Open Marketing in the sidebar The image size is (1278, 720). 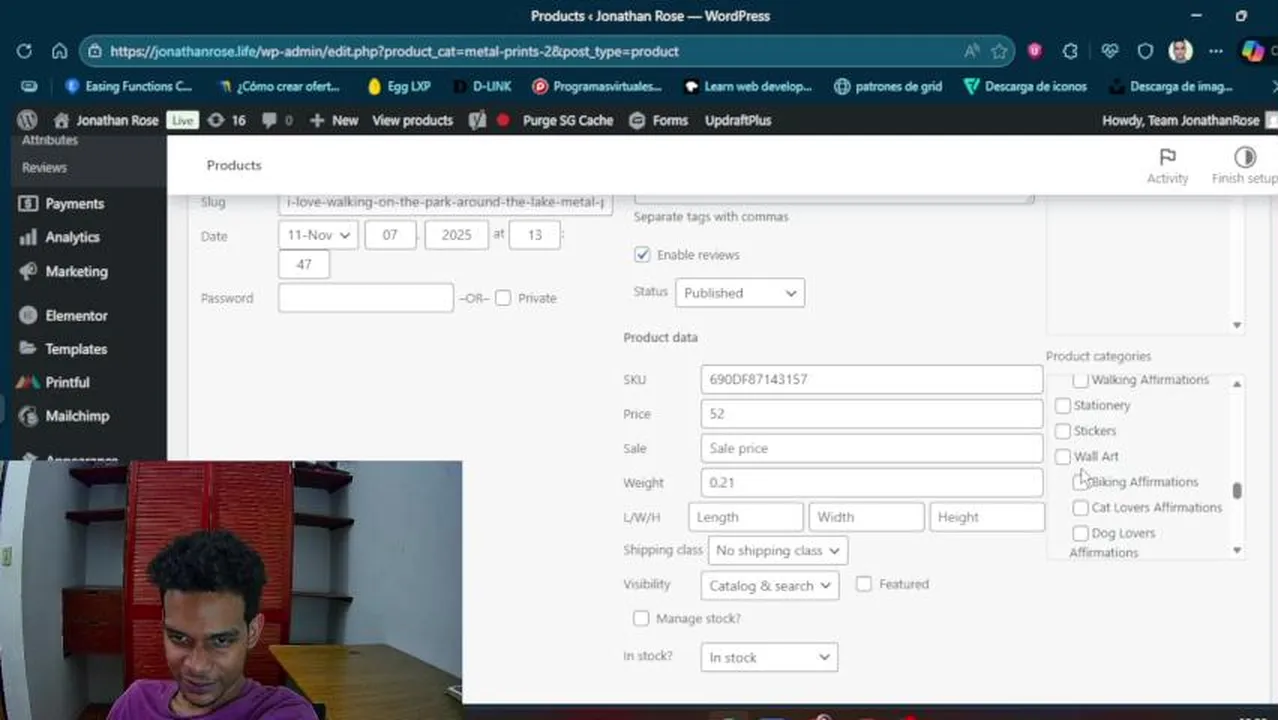pyautogui.click(x=76, y=271)
